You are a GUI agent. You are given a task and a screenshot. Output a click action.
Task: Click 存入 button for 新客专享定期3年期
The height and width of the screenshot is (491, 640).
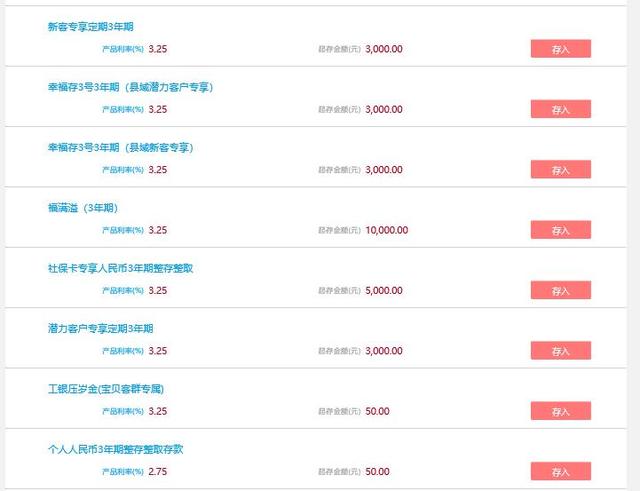(x=560, y=48)
